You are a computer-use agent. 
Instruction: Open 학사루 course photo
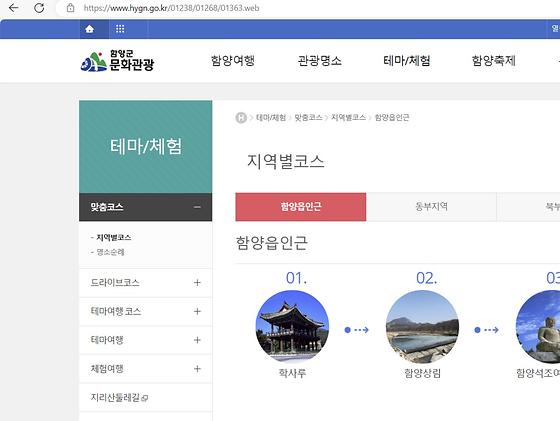(292, 327)
